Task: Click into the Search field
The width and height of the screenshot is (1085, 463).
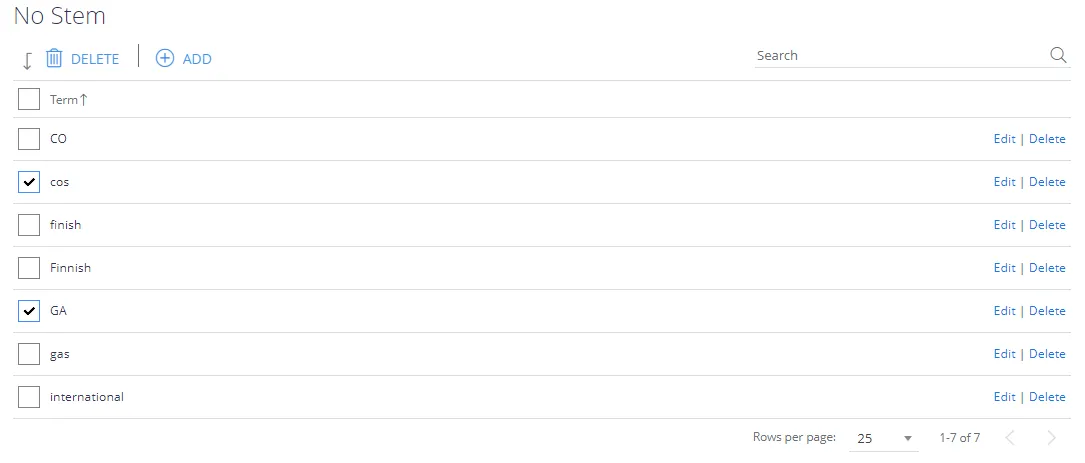Action: [901, 55]
